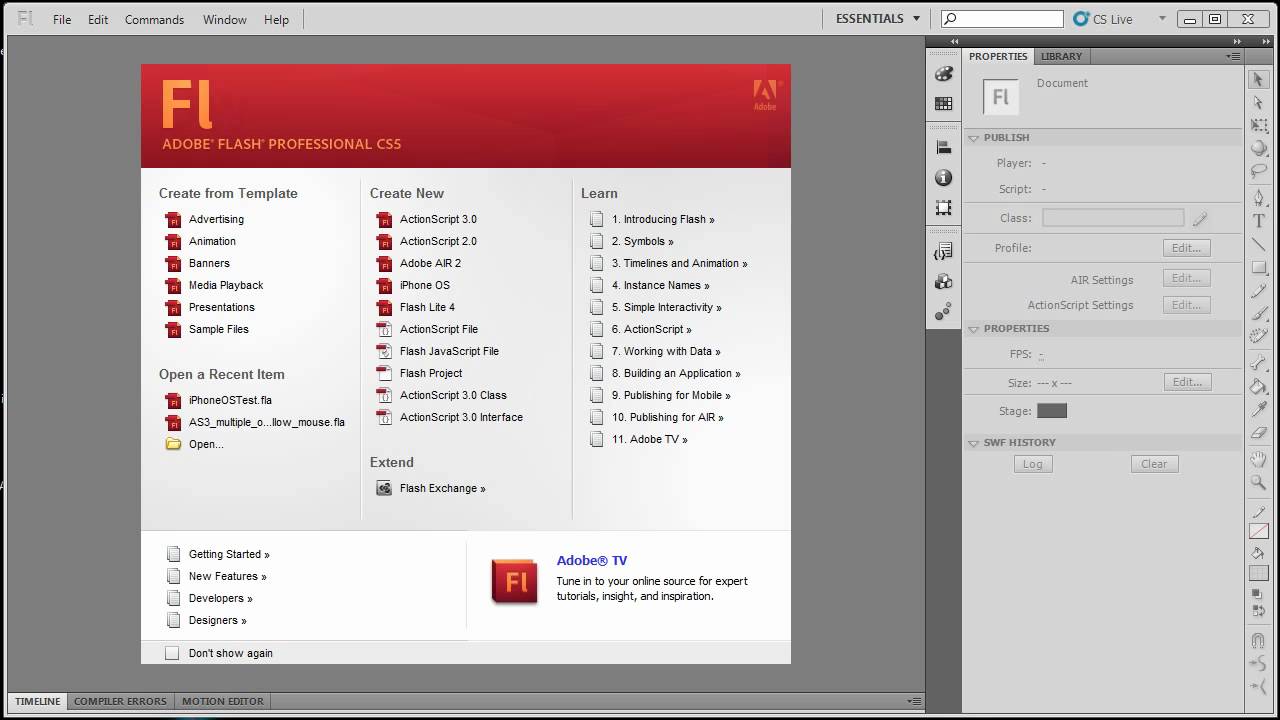The image size is (1280, 720).
Task: Select the Brush tool
Action: click(1259, 314)
